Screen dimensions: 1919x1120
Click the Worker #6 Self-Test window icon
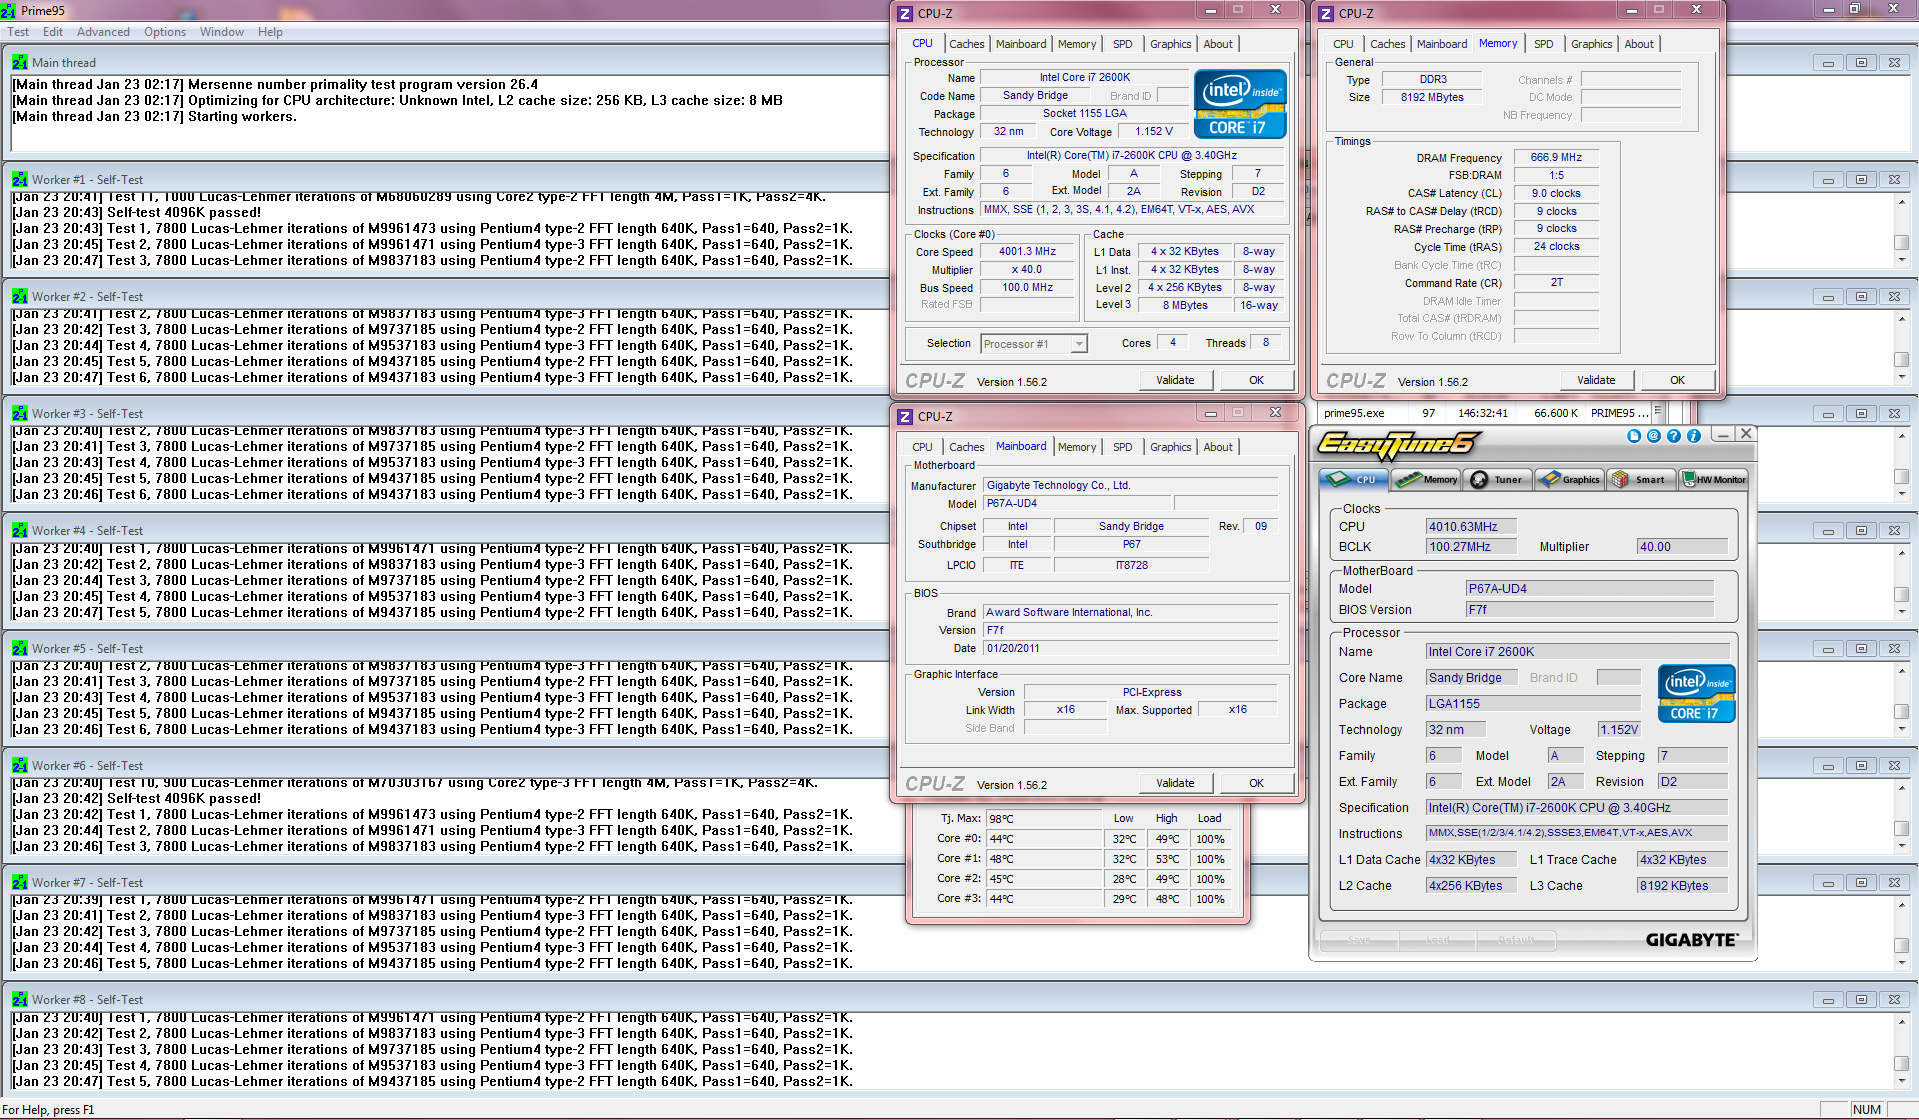(x=20, y=765)
